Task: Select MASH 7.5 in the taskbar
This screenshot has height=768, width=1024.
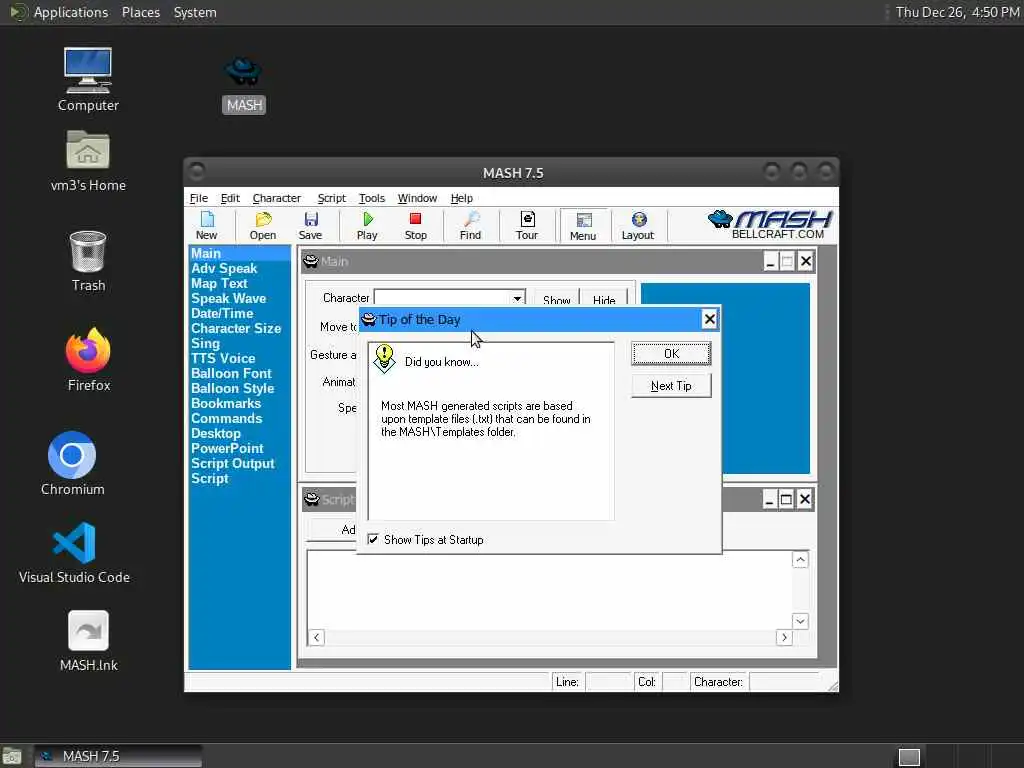Action: (x=118, y=756)
